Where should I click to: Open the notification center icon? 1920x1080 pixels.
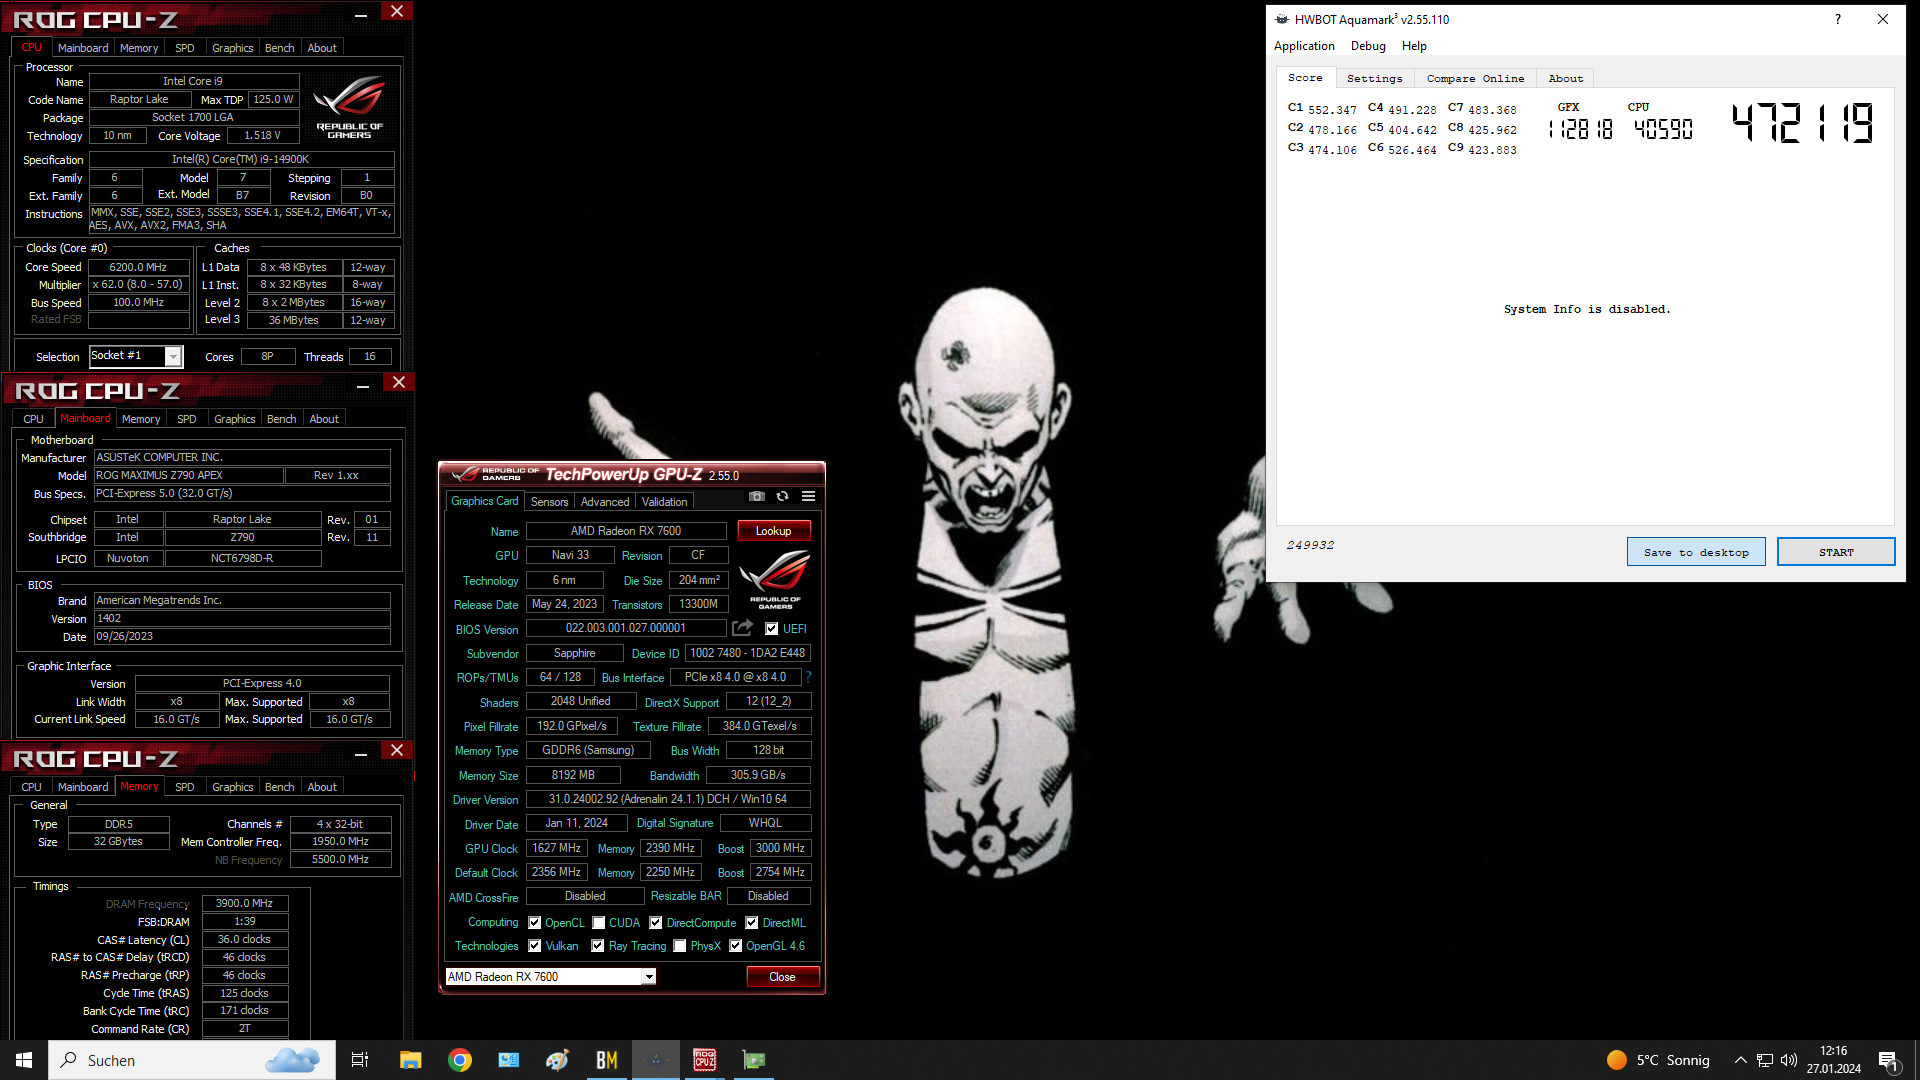coord(1889,1061)
